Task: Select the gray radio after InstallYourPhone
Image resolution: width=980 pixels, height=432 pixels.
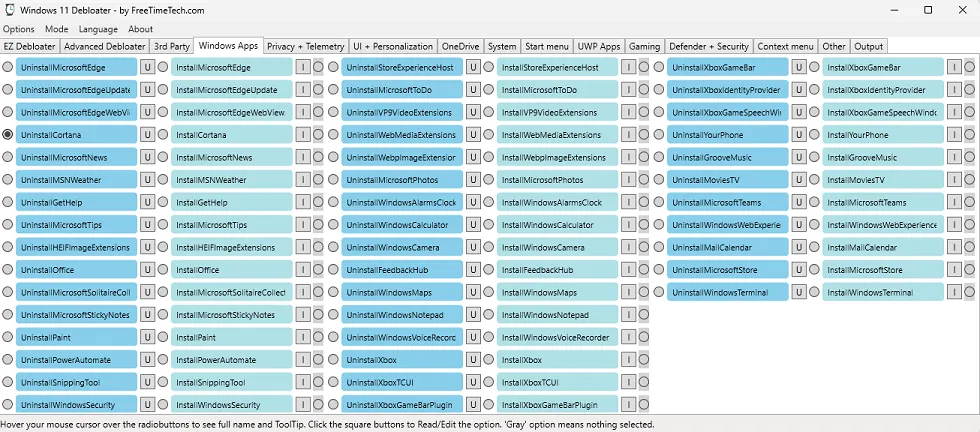Action: [969, 135]
